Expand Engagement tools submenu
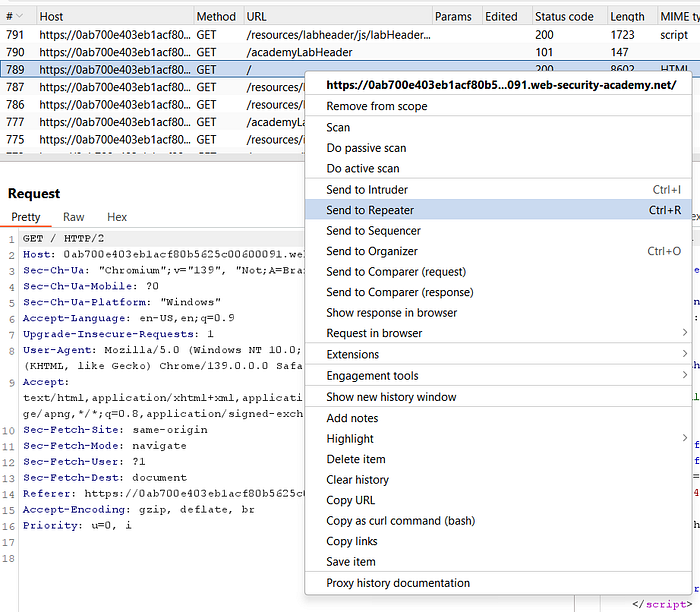The width and height of the screenshot is (700, 612). point(498,376)
